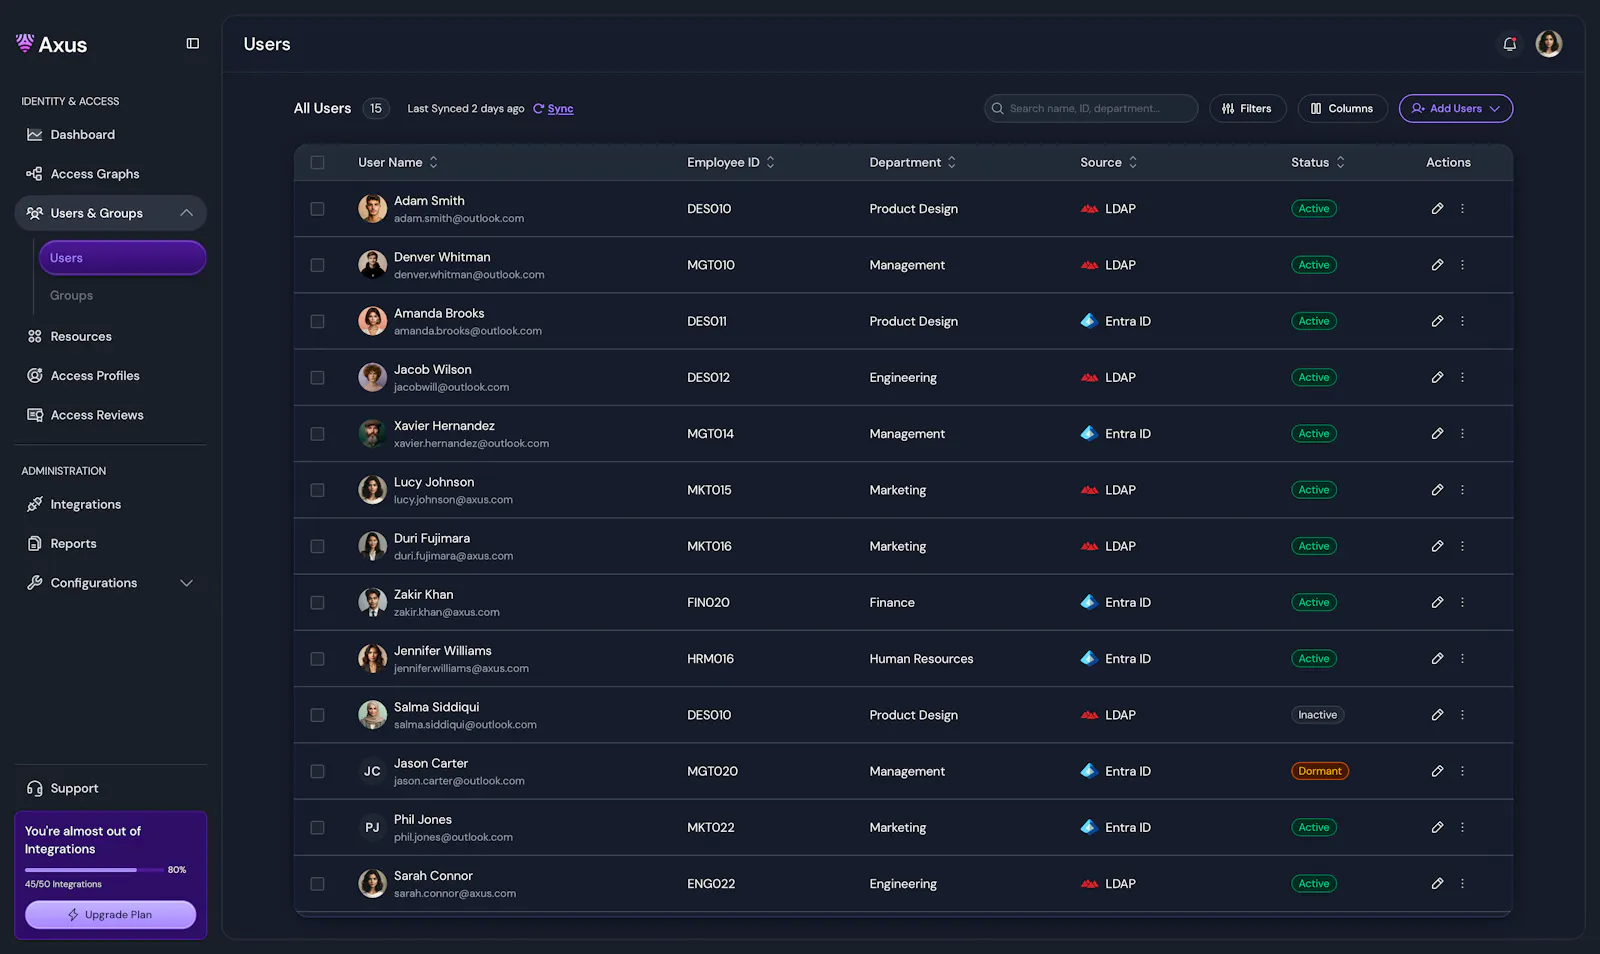Edit Xavier Hernandez user record
1600x954 pixels.
1437,434
